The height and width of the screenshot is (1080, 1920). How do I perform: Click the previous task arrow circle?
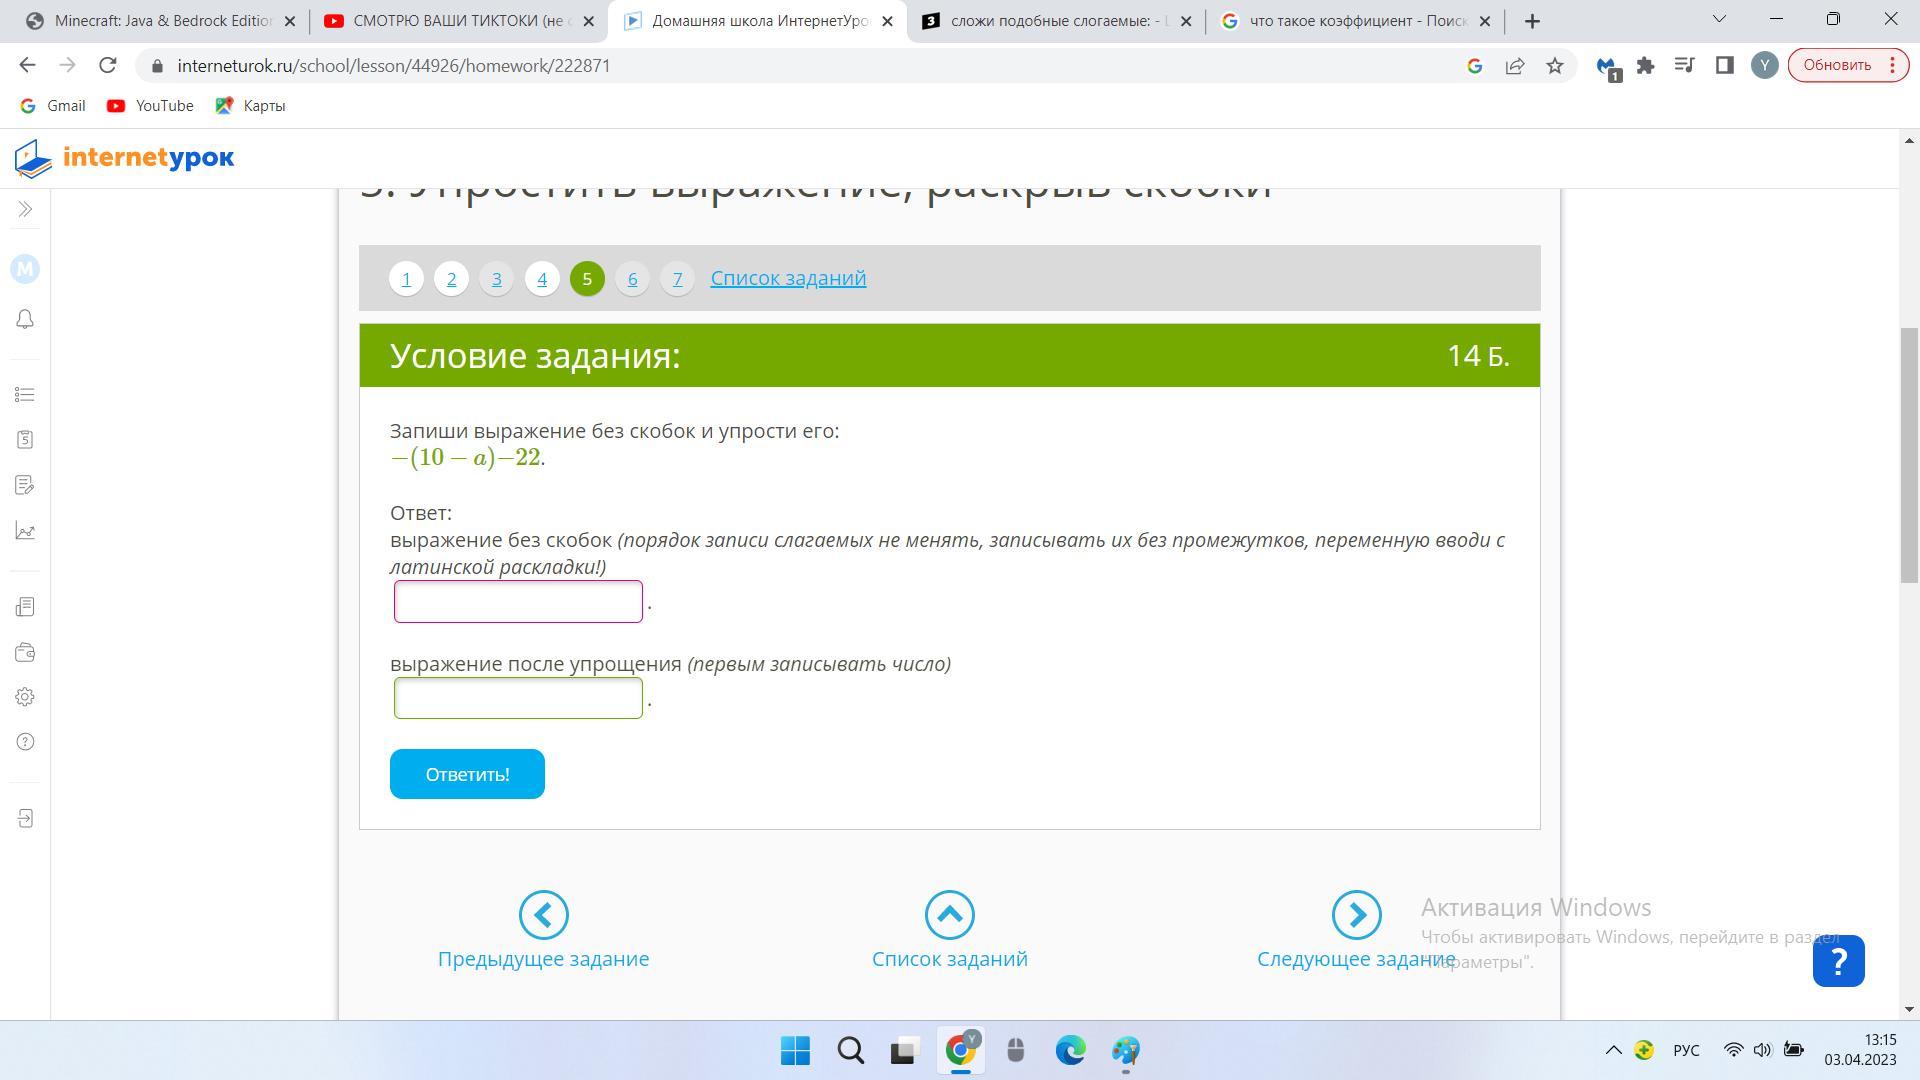point(543,915)
